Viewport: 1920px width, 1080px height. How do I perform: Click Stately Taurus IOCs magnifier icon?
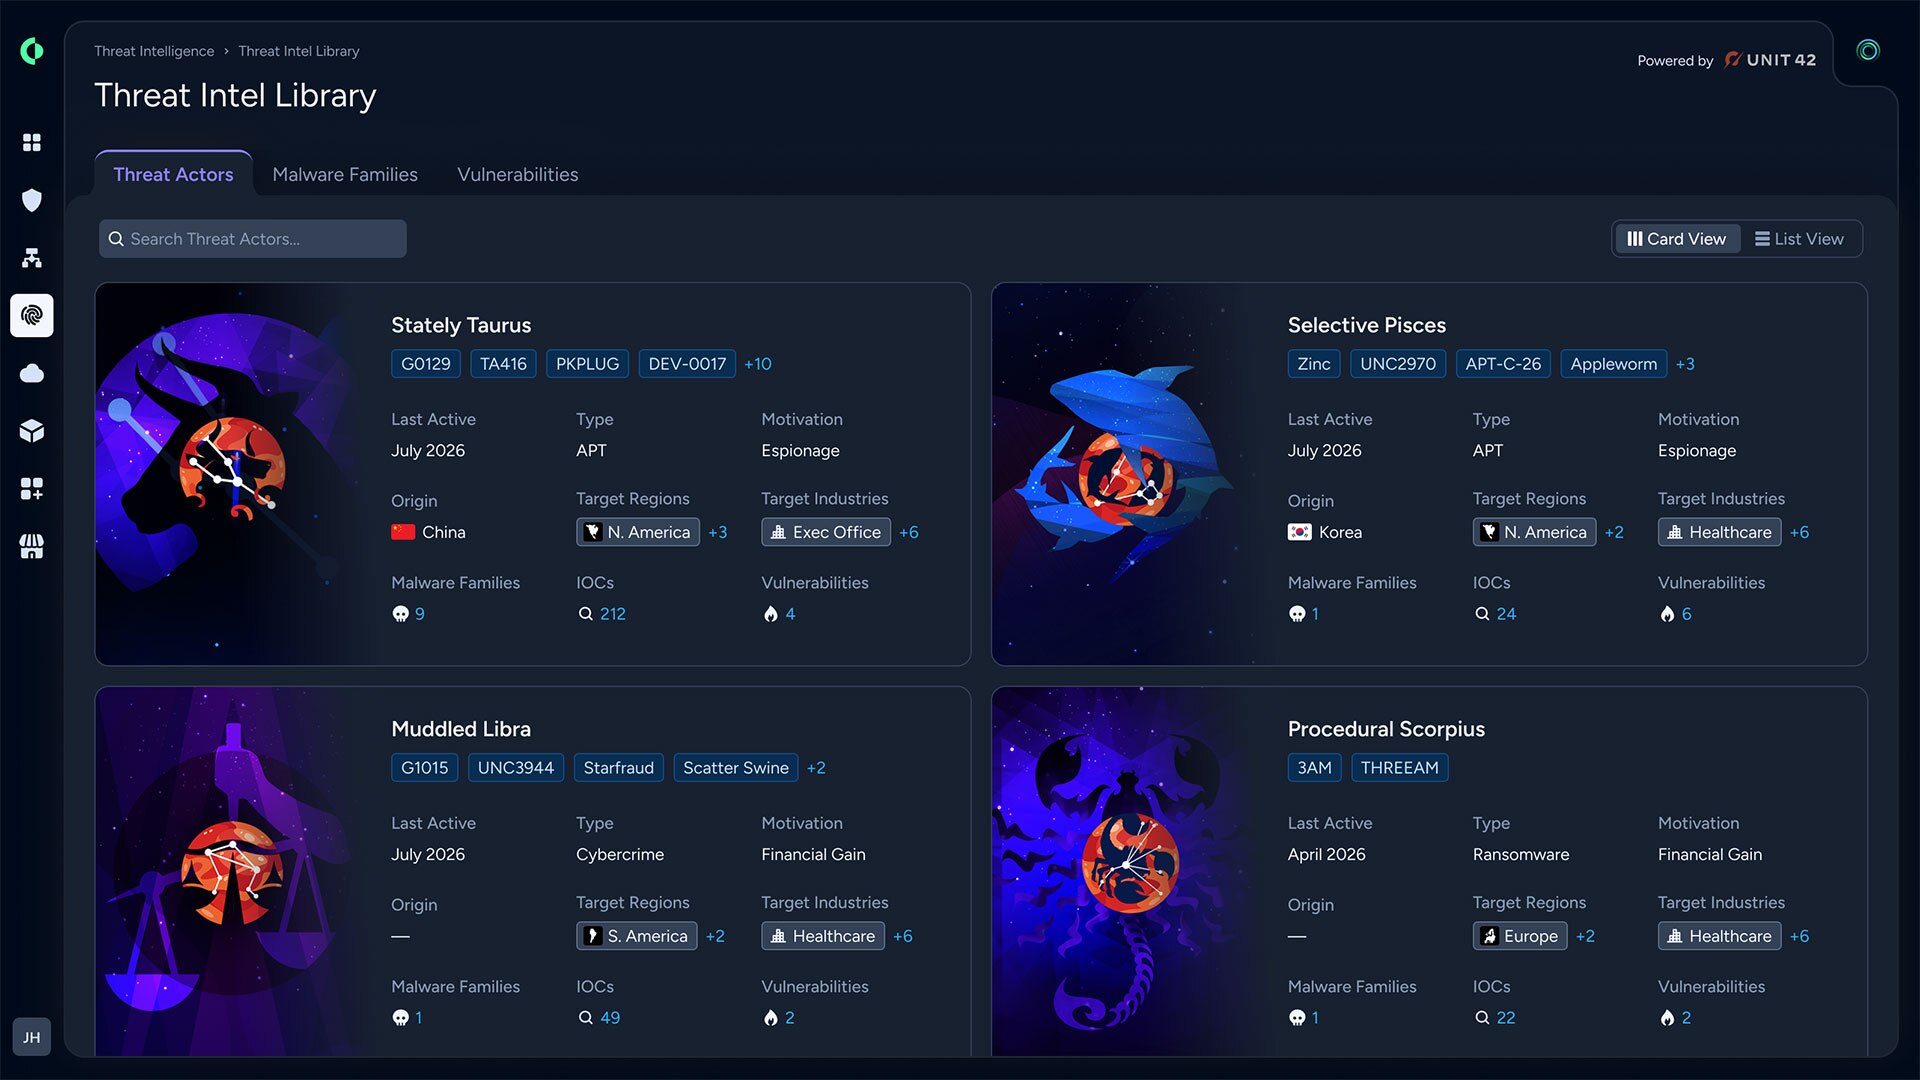coord(586,614)
